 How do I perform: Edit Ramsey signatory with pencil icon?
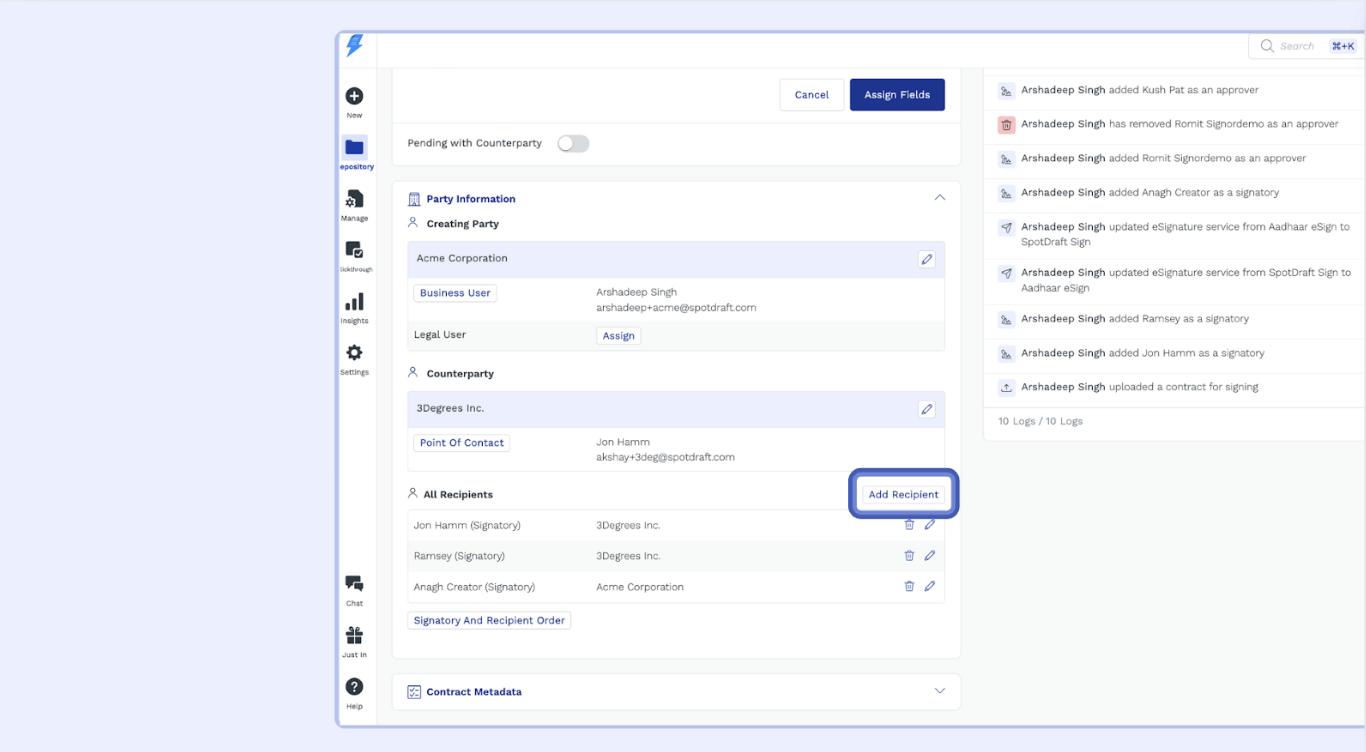click(x=929, y=556)
